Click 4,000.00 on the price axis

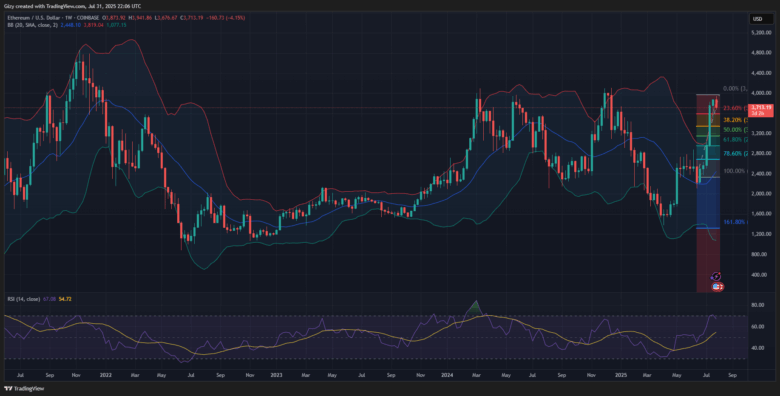point(761,93)
